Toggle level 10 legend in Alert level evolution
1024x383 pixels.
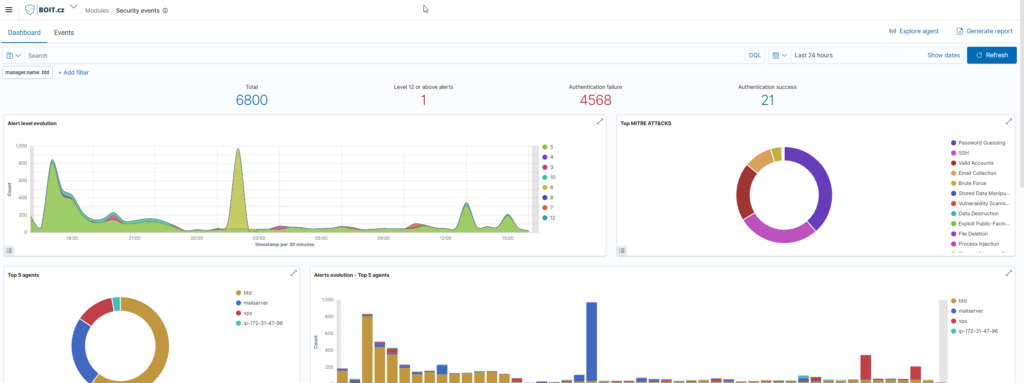coord(549,177)
